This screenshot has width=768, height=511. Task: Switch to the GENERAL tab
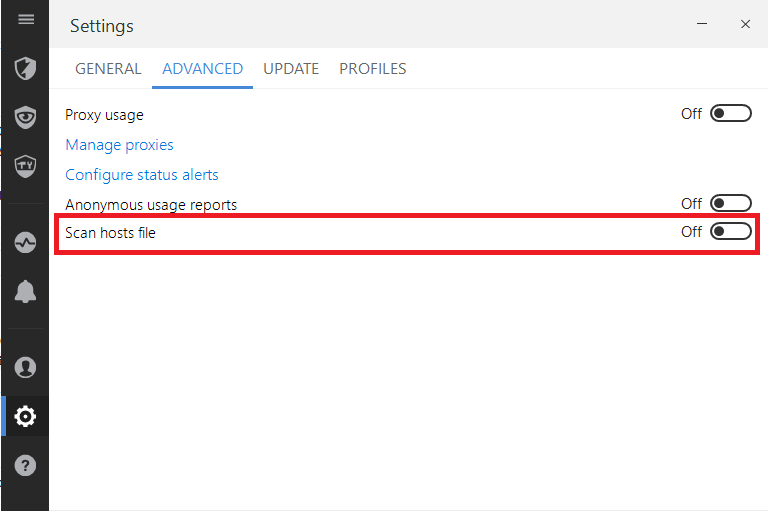pyautogui.click(x=108, y=69)
